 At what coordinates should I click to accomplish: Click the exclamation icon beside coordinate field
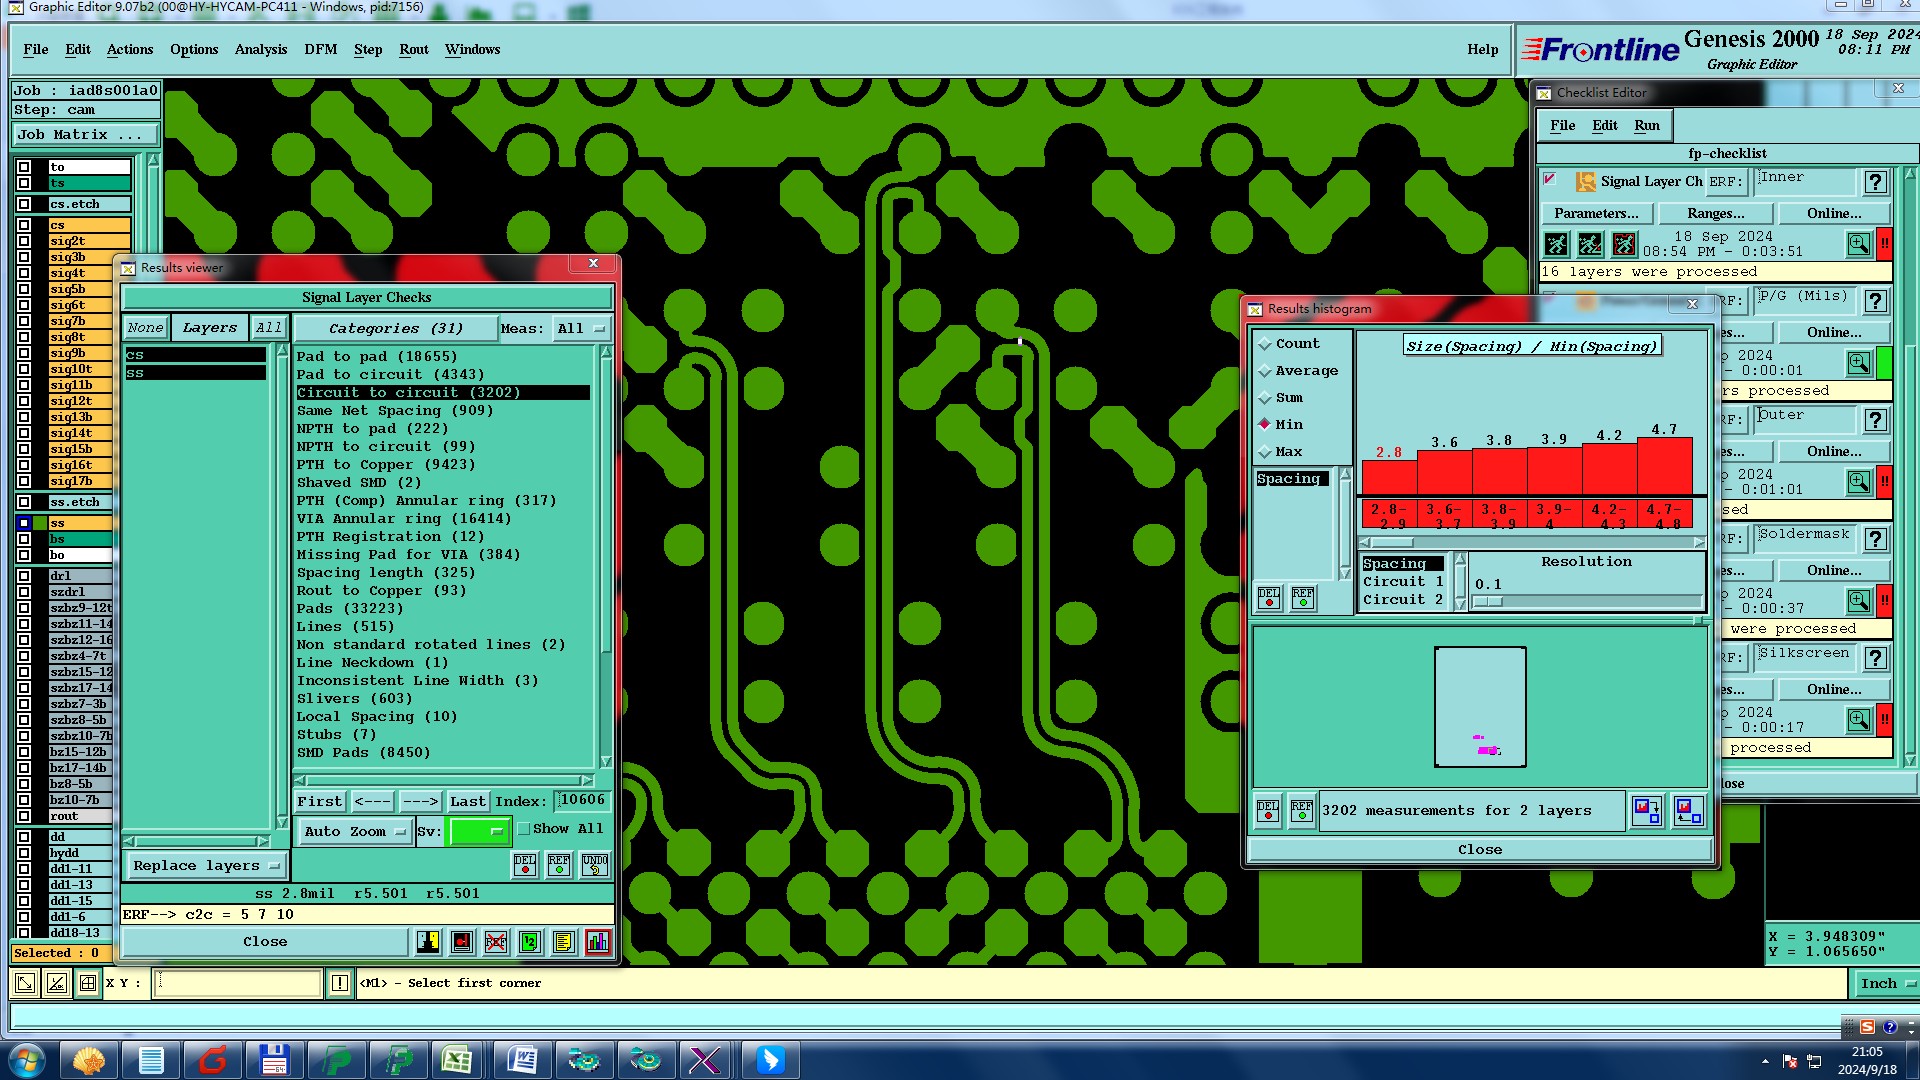tap(340, 983)
